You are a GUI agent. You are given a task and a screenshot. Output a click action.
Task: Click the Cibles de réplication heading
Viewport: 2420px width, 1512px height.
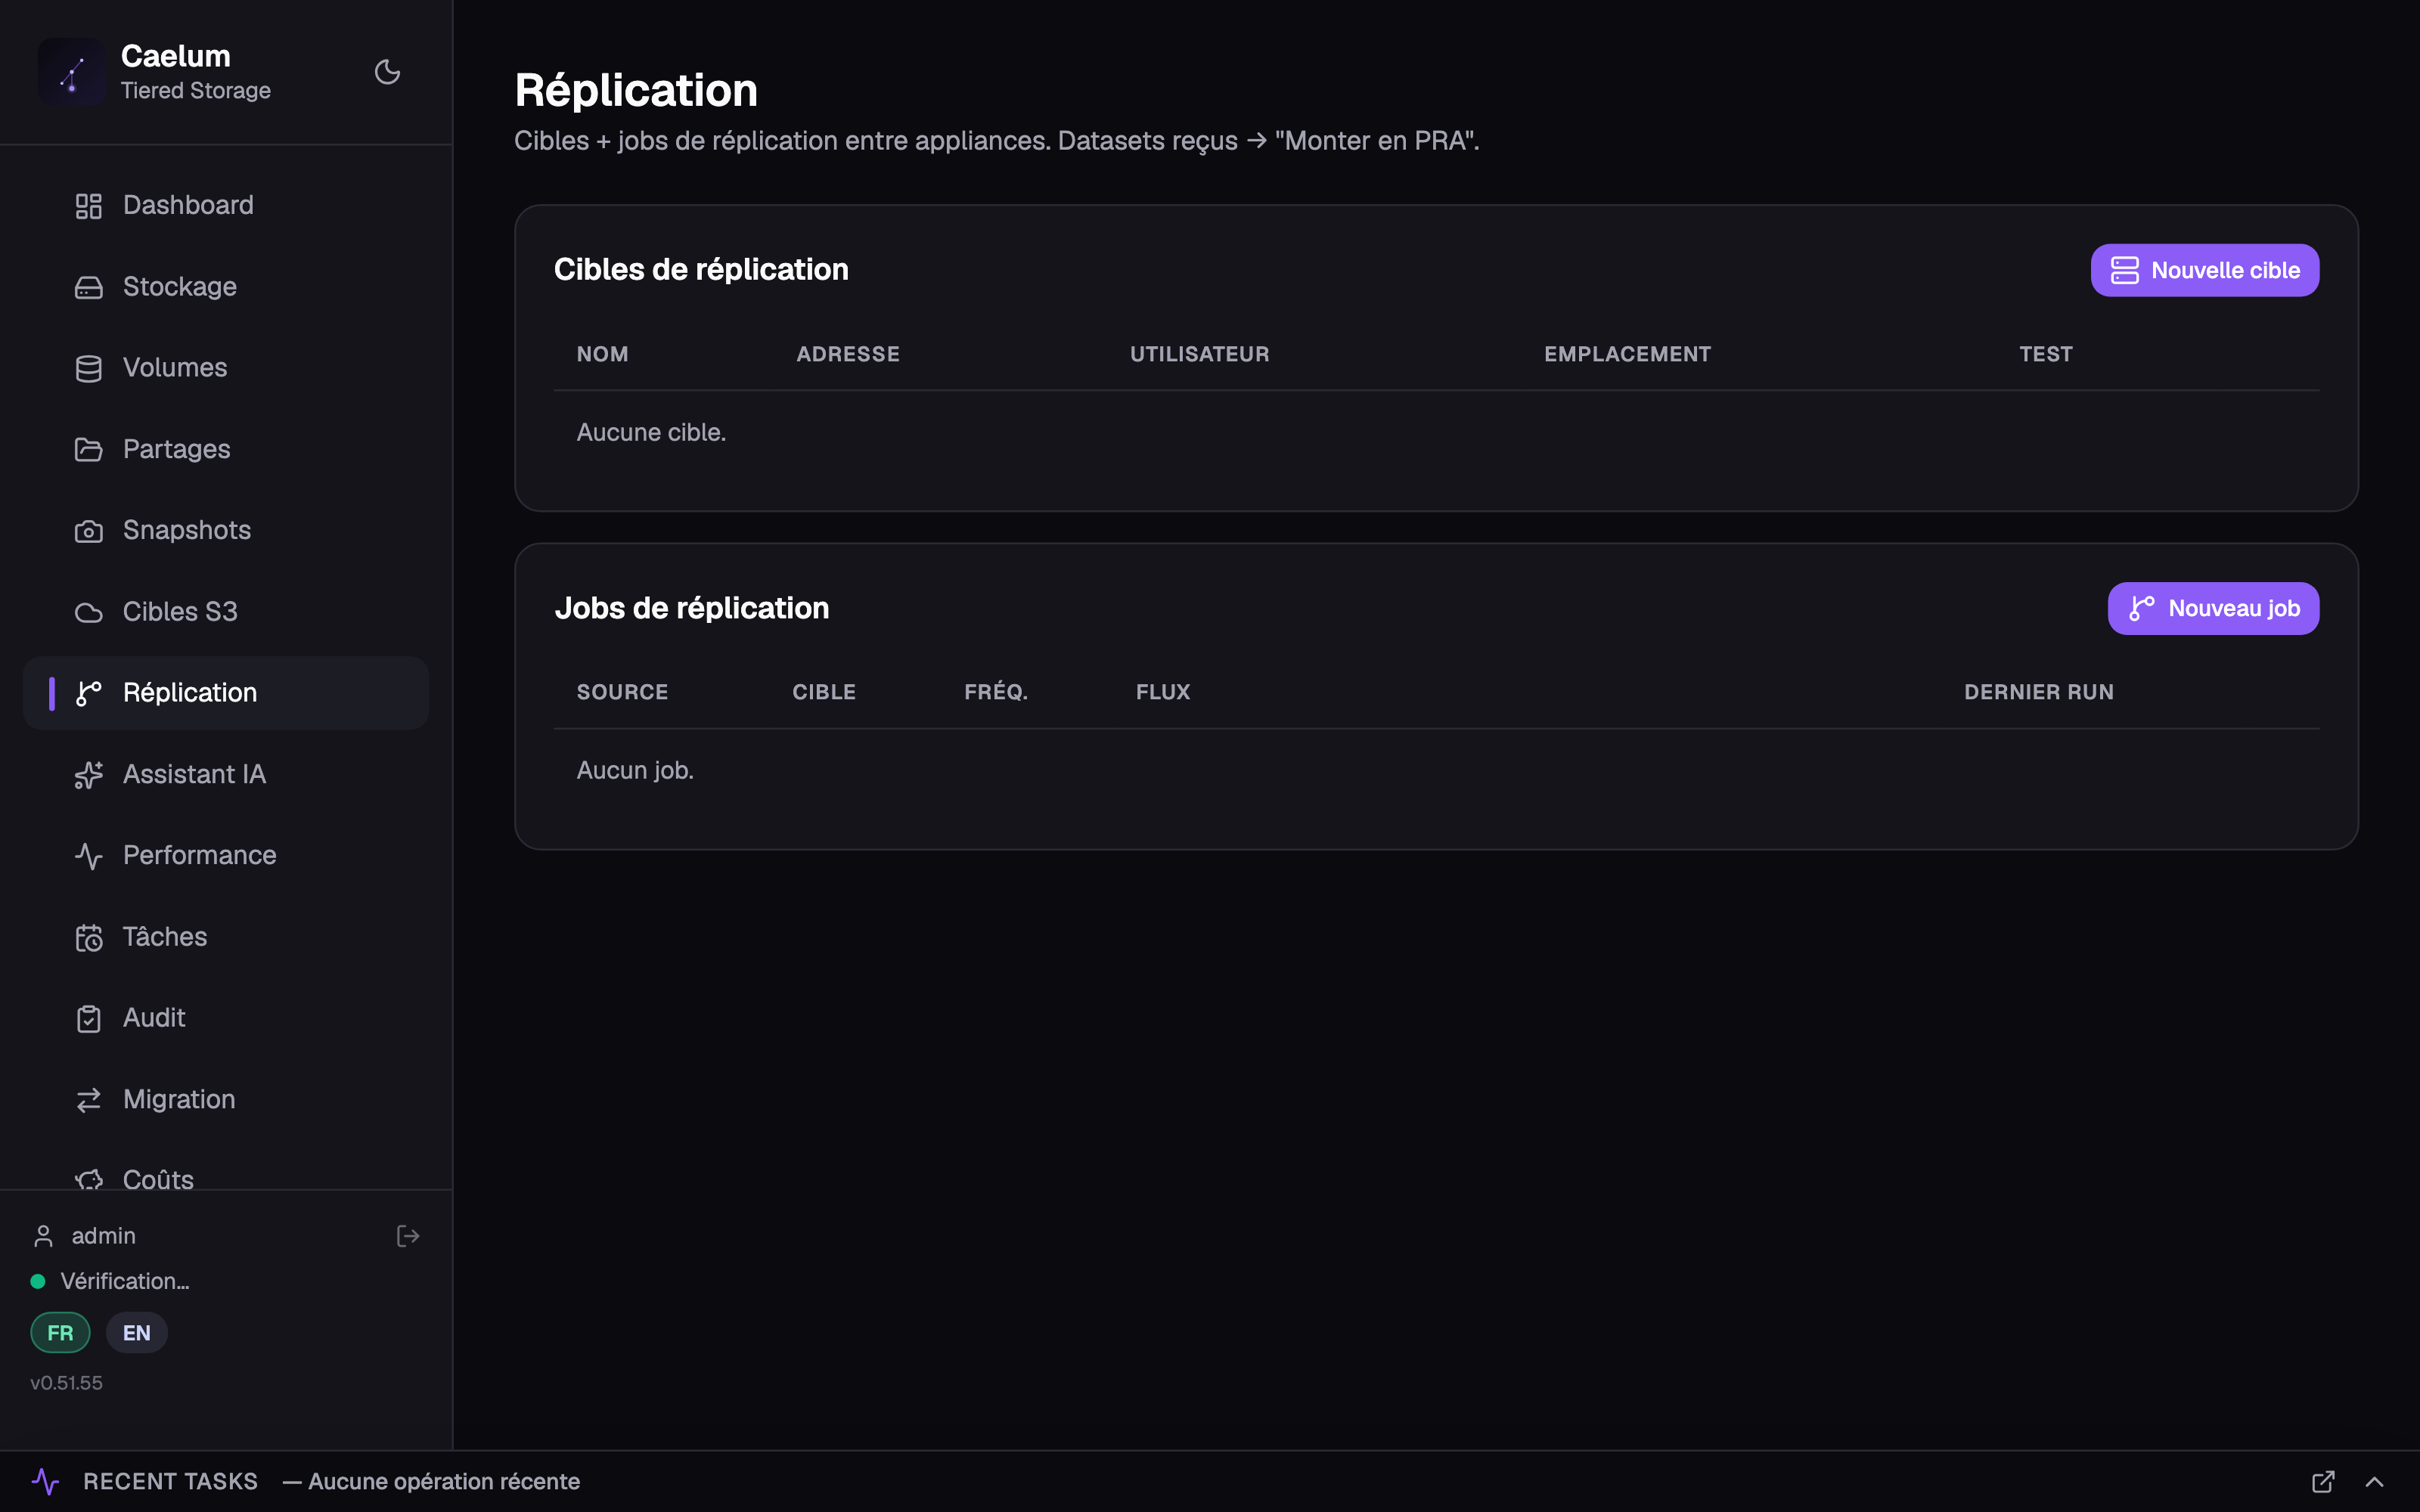point(701,269)
